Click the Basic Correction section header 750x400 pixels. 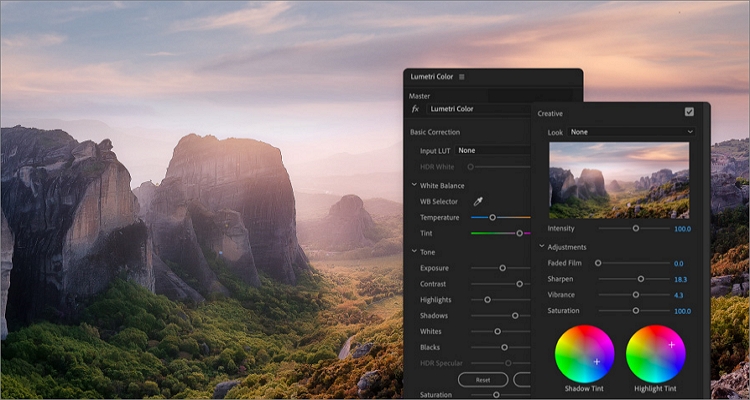pyautogui.click(x=435, y=132)
